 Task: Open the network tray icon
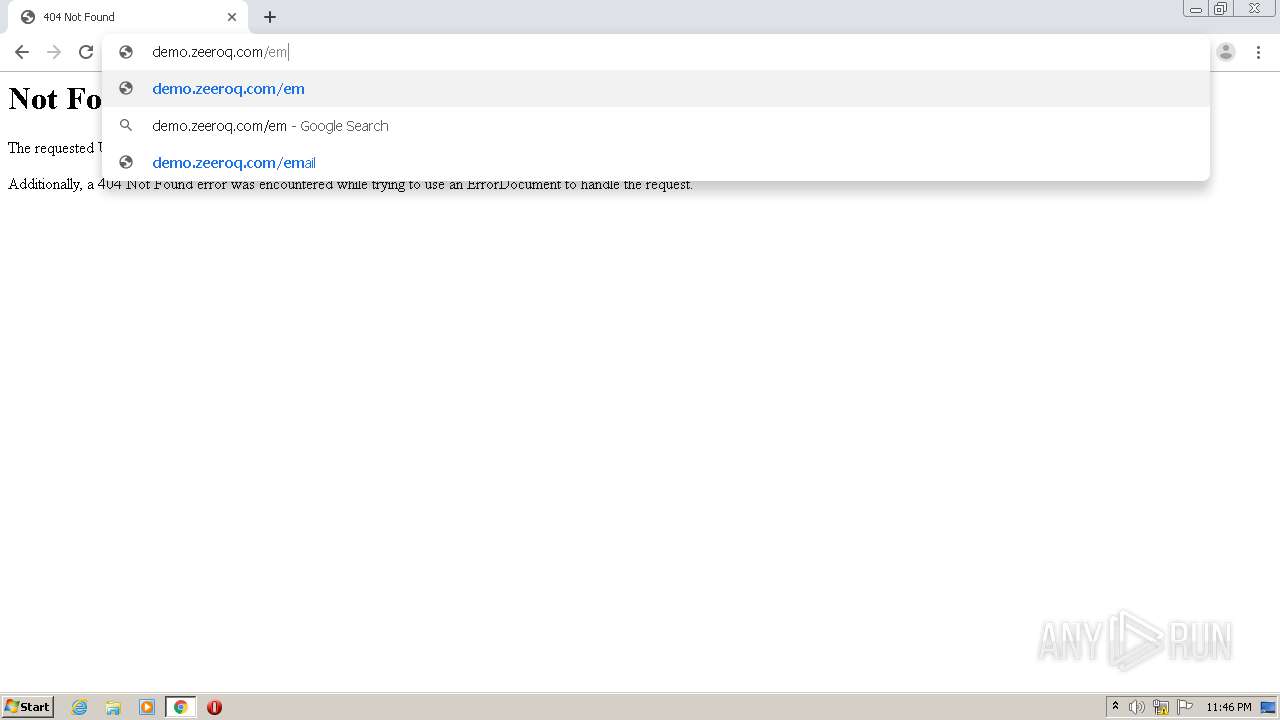(x=1160, y=707)
